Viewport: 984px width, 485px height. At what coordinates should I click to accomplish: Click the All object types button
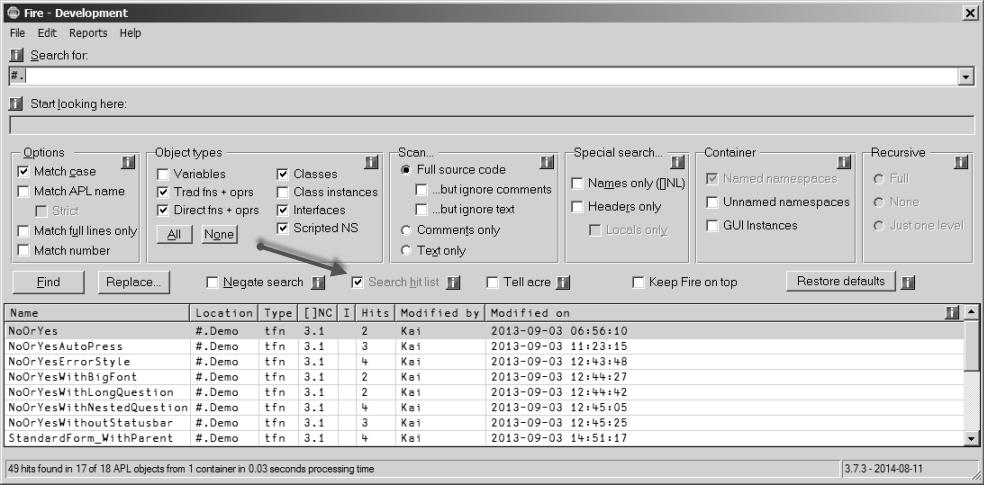[x=174, y=235]
